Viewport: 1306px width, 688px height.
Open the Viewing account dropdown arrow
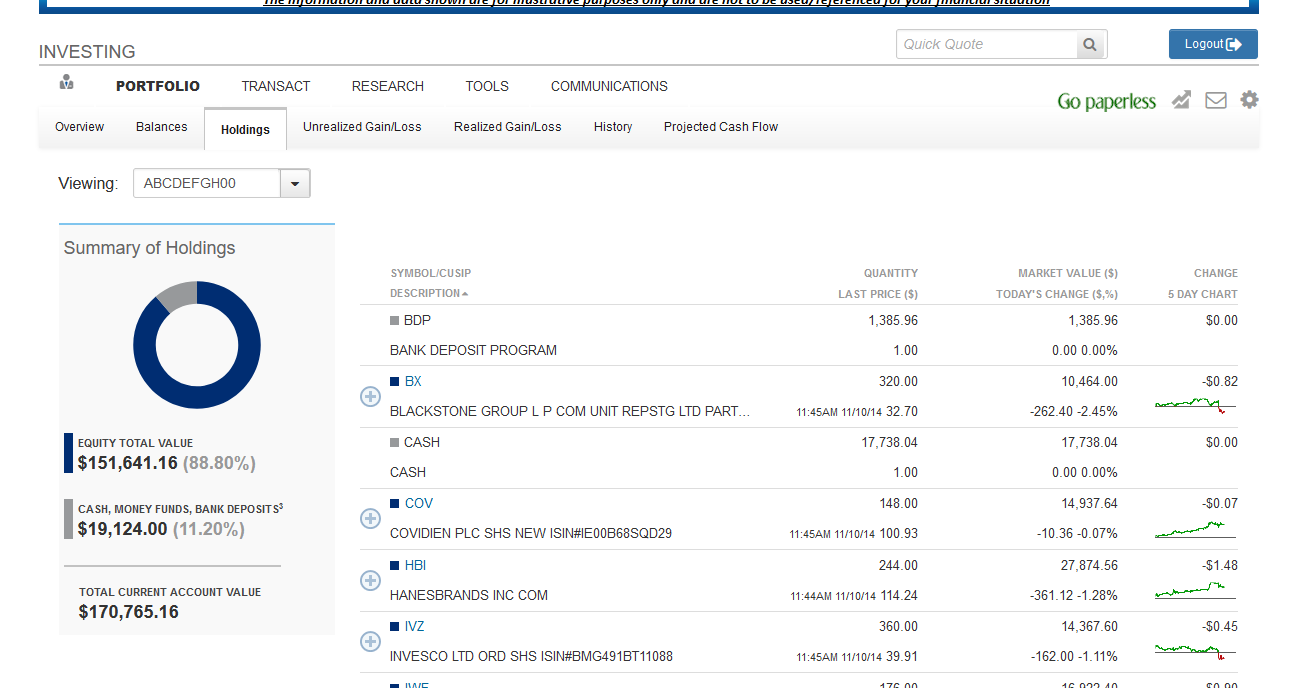[x=295, y=184]
